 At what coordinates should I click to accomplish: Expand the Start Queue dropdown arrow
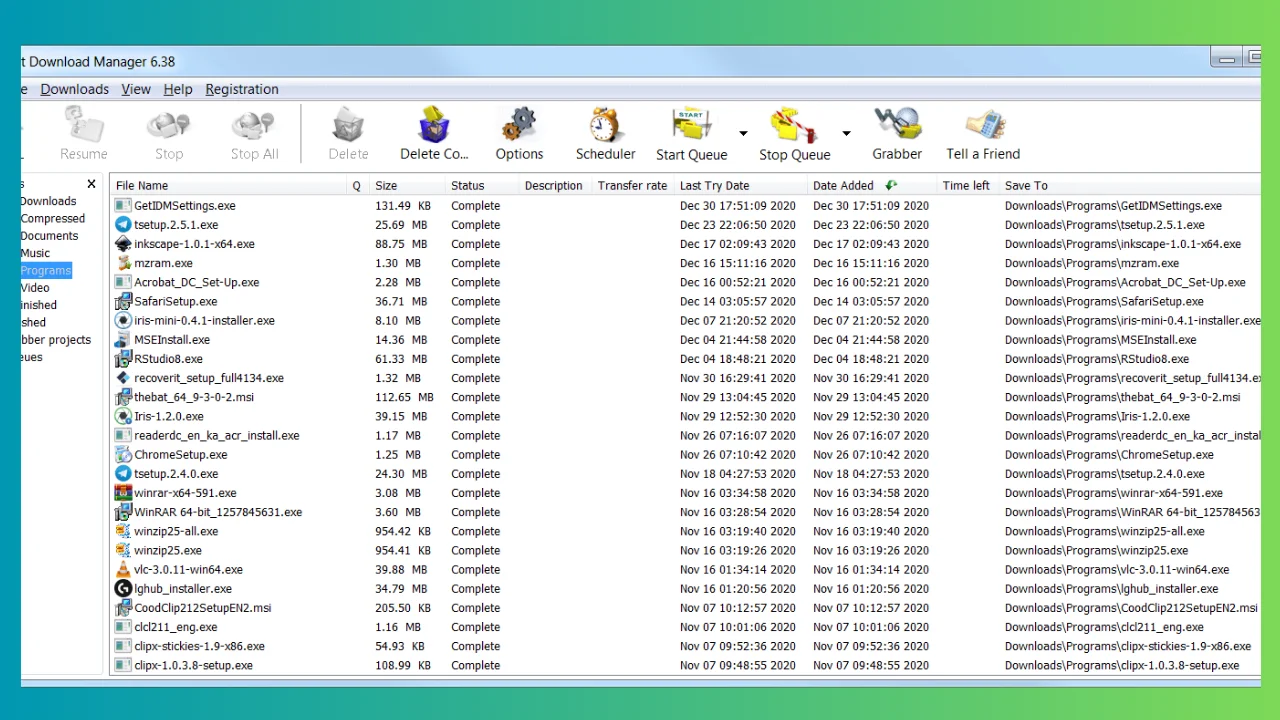tap(743, 133)
